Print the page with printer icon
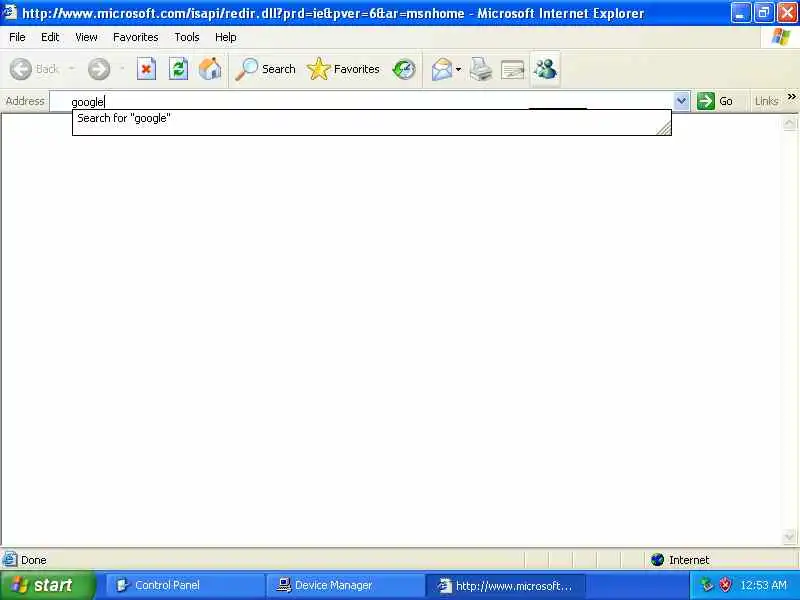Image resolution: width=800 pixels, height=600 pixels. (481, 69)
